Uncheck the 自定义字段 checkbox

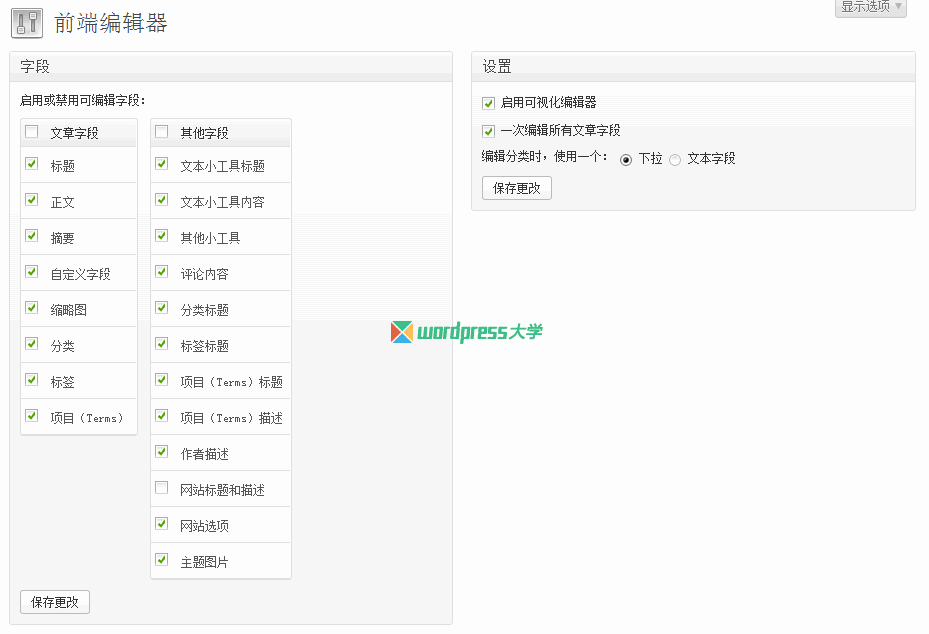coord(32,271)
